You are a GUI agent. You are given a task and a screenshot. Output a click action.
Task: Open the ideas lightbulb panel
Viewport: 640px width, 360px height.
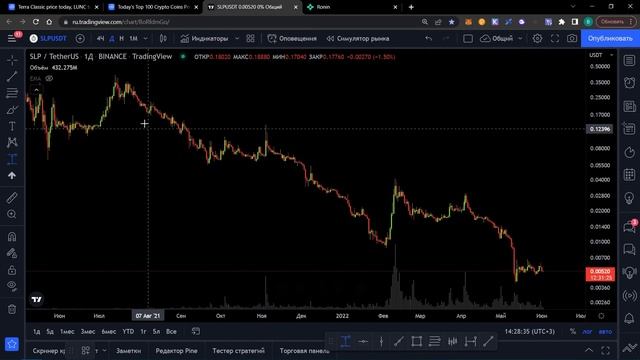(629, 198)
